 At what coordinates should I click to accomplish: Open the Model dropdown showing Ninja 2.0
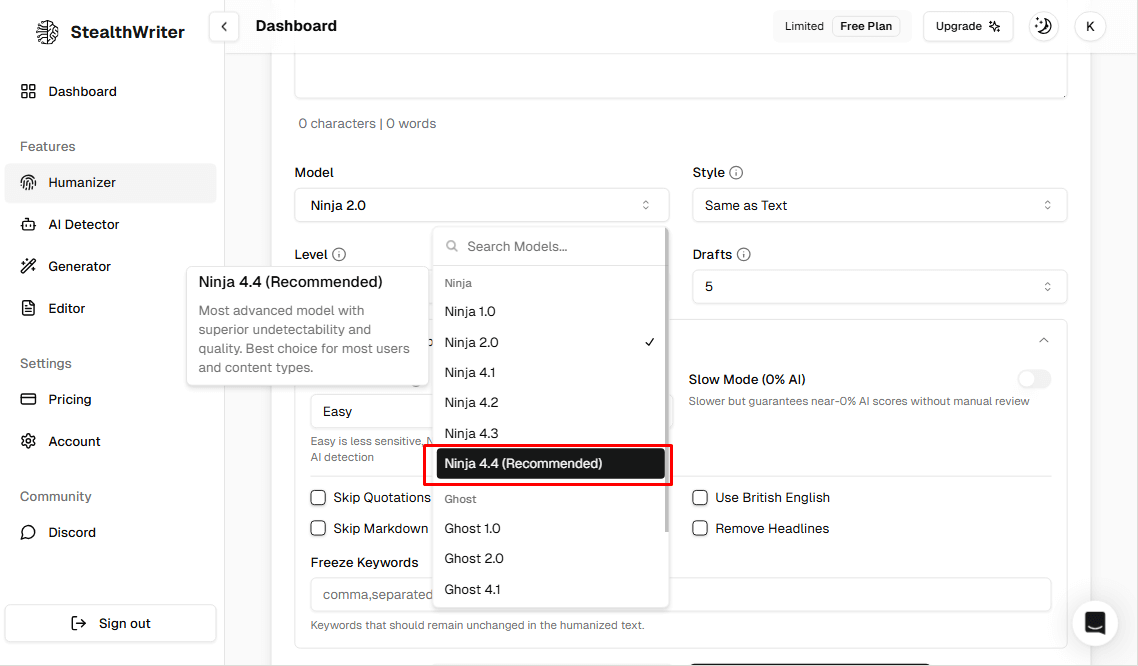click(x=481, y=205)
